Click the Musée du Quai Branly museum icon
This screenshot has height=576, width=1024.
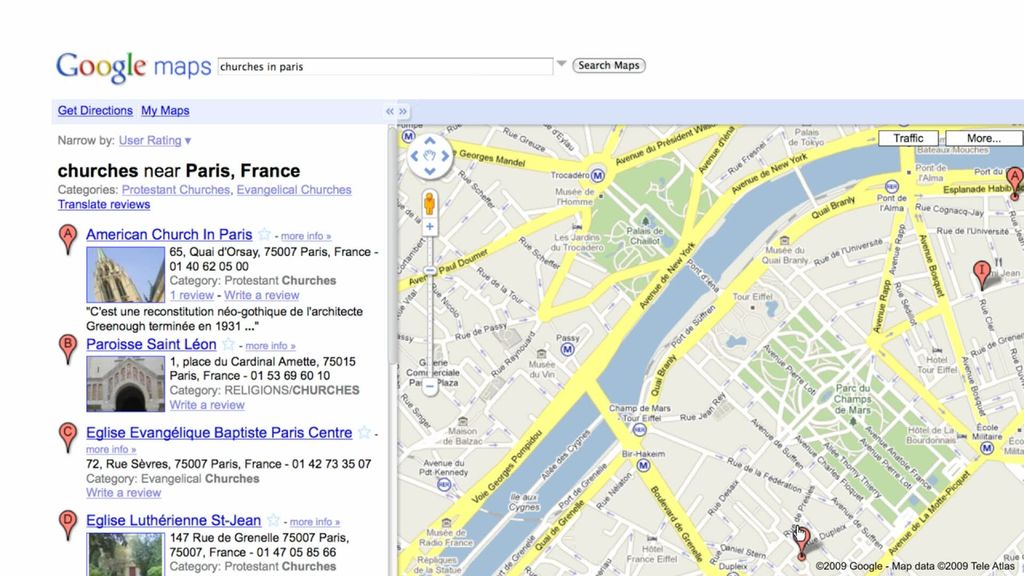click(784, 240)
